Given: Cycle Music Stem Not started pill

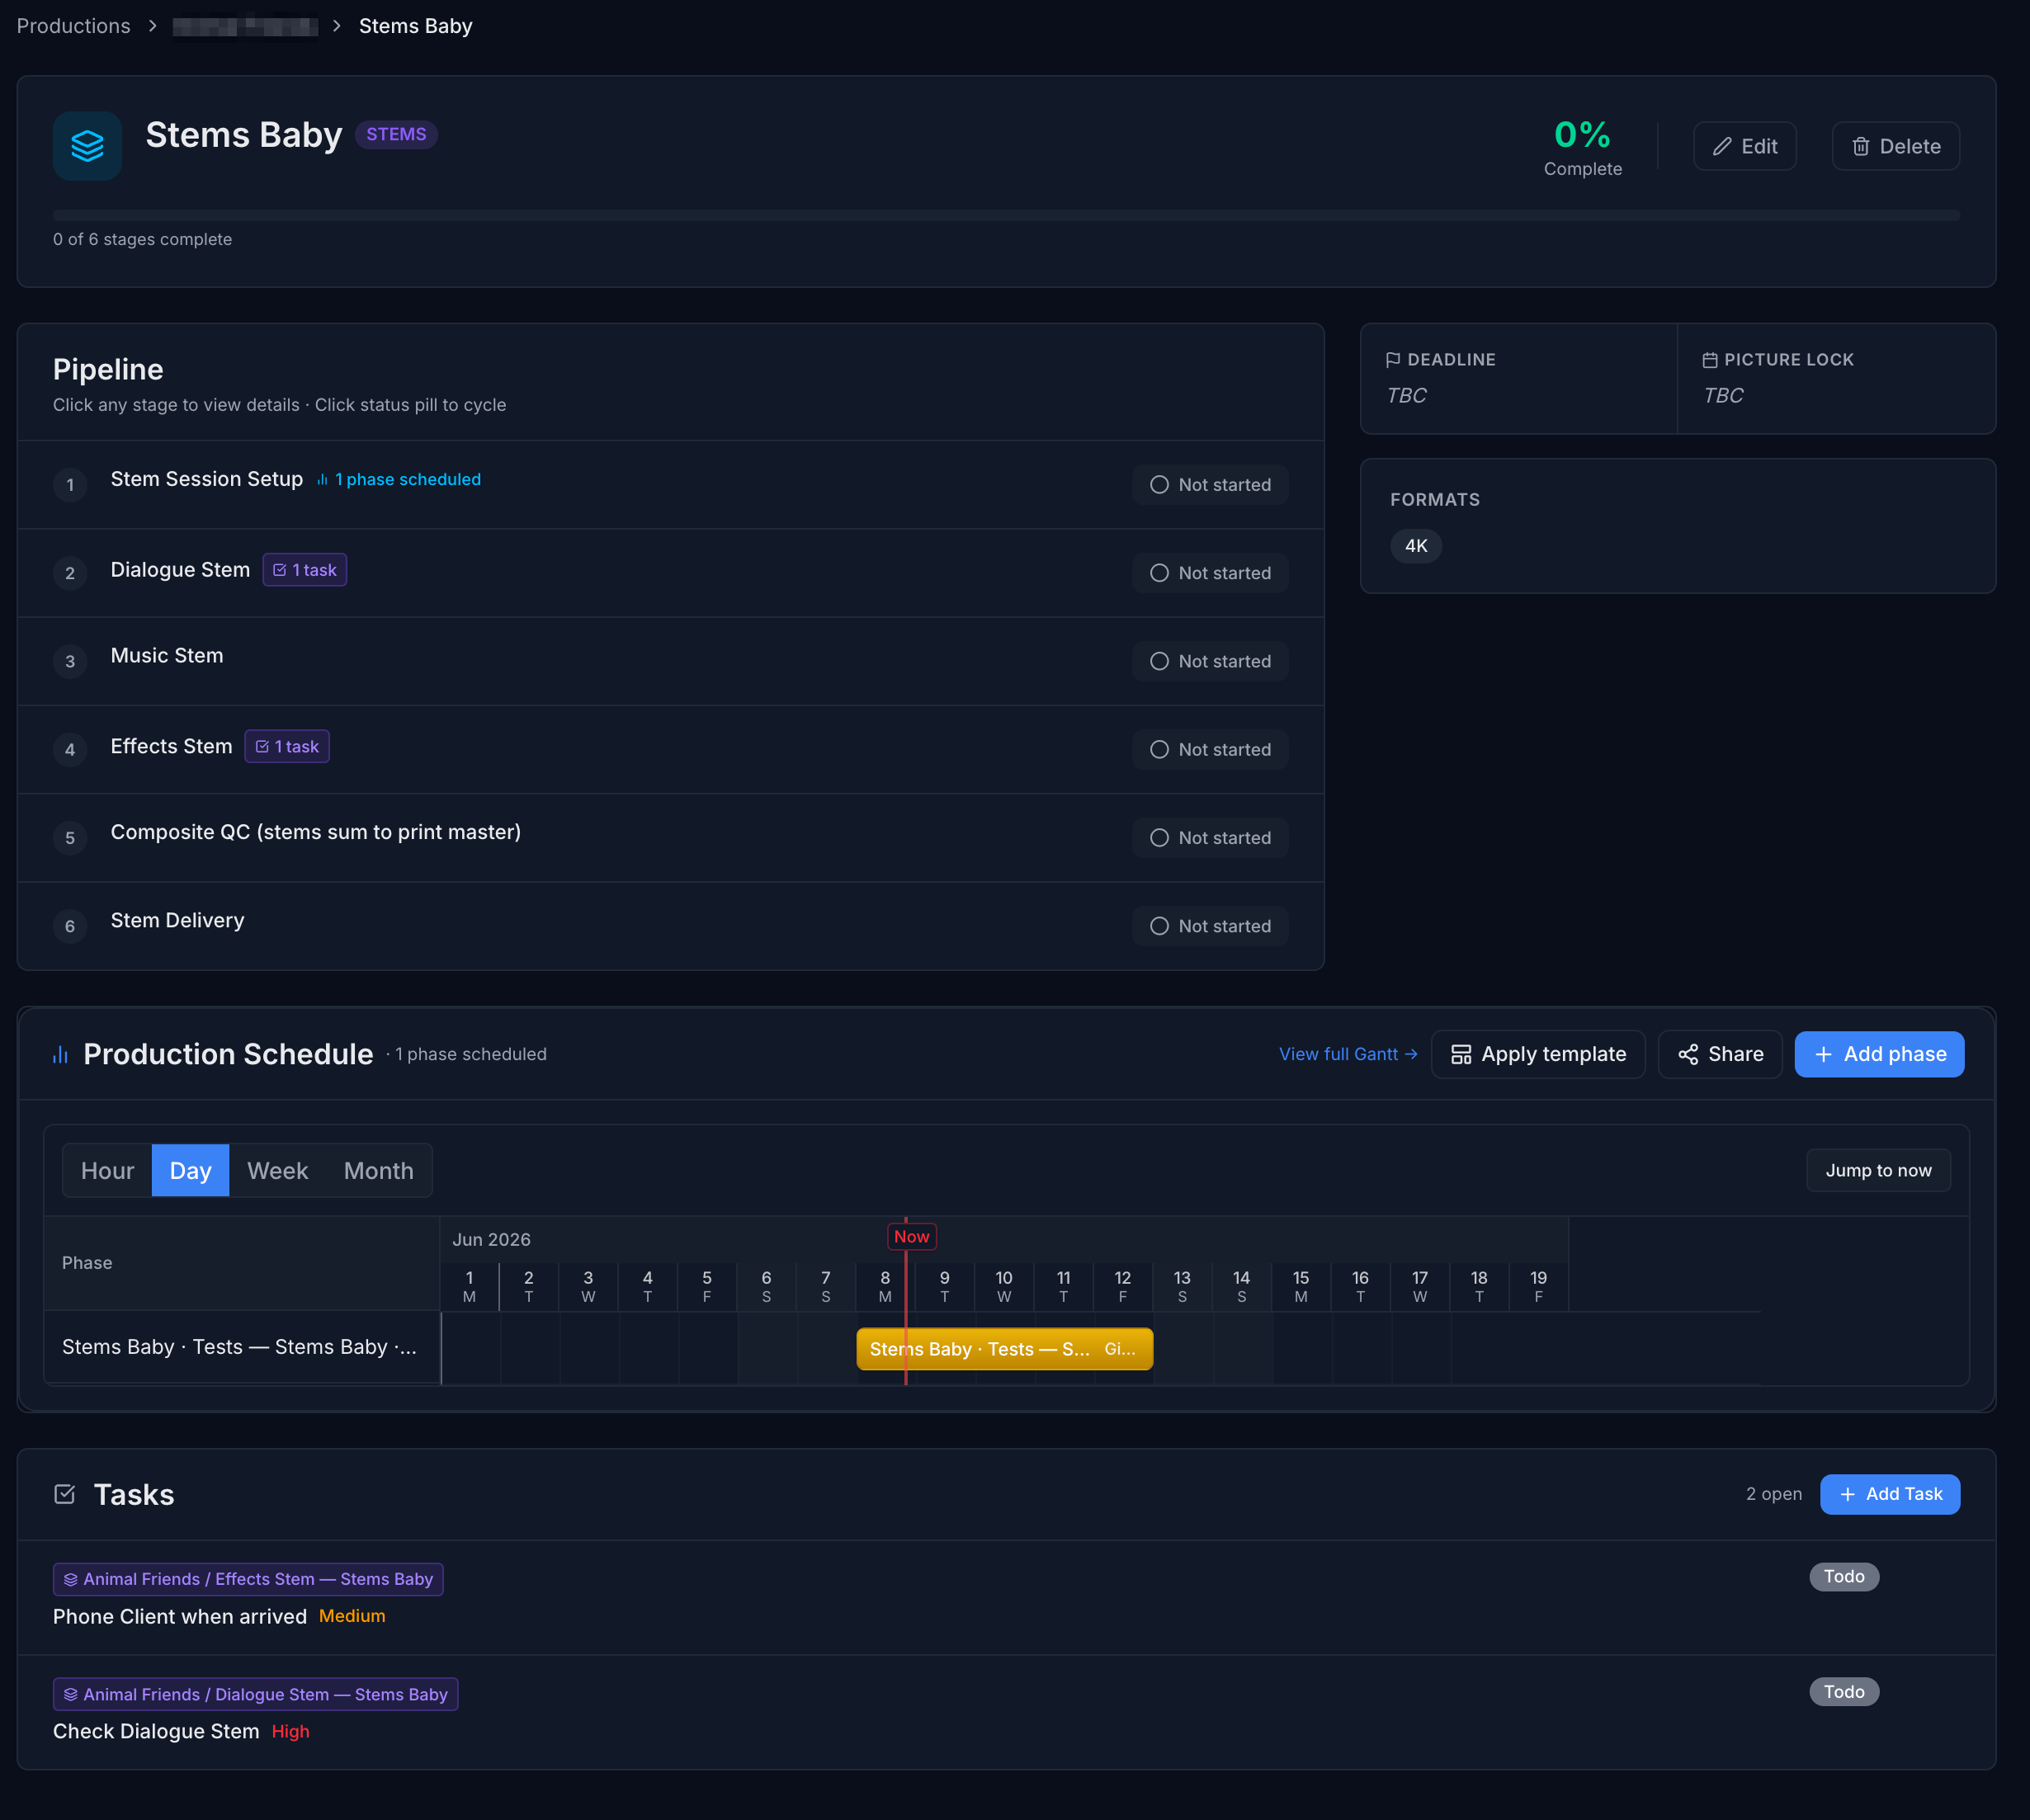Looking at the screenshot, I should [1210, 661].
